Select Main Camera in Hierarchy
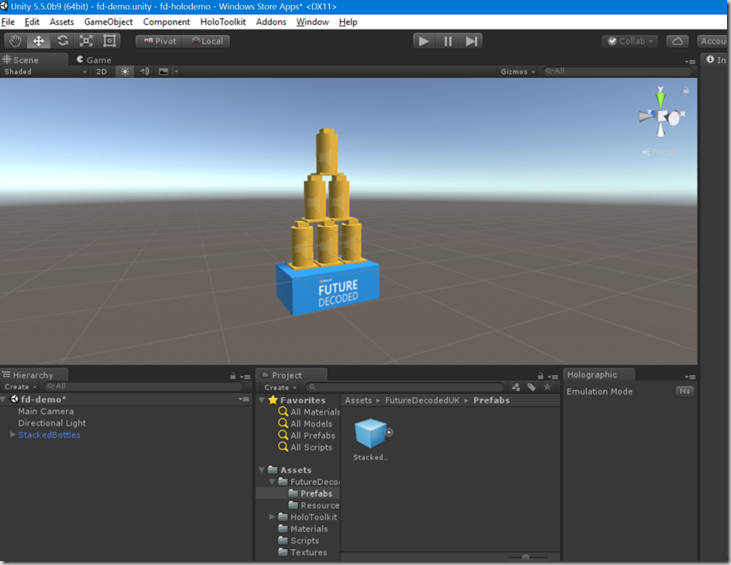This screenshot has height=565, width=731. [x=46, y=411]
